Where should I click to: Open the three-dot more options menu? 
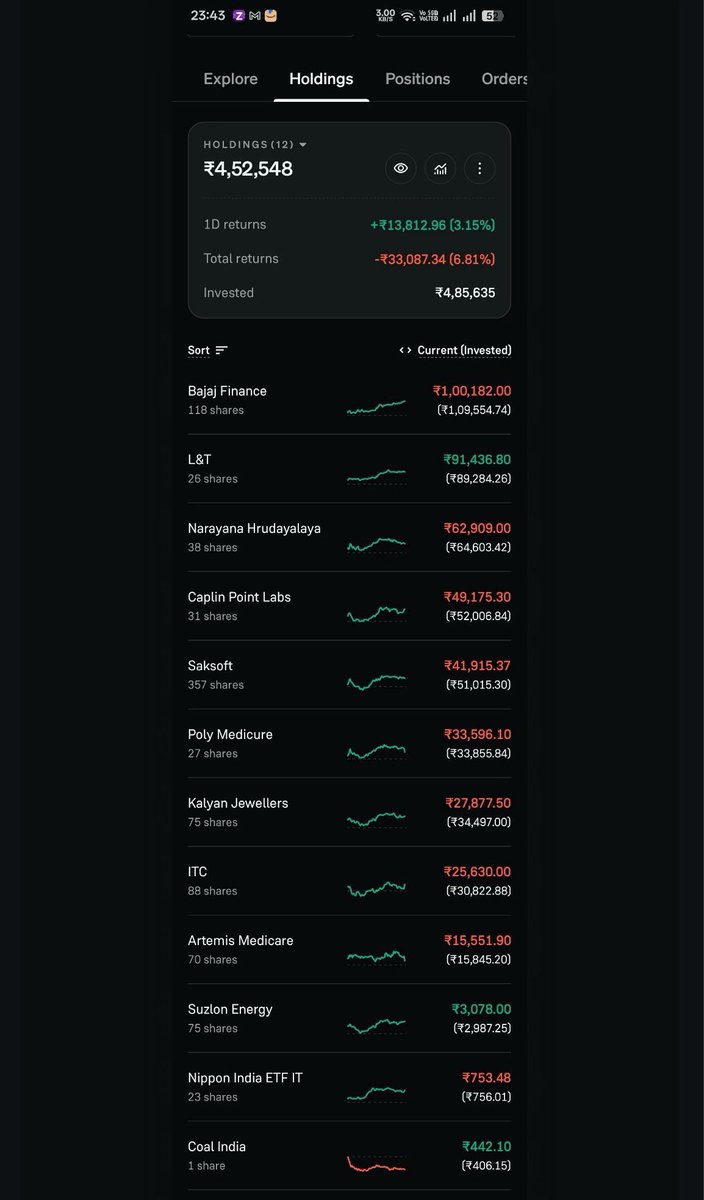(480, 168)
